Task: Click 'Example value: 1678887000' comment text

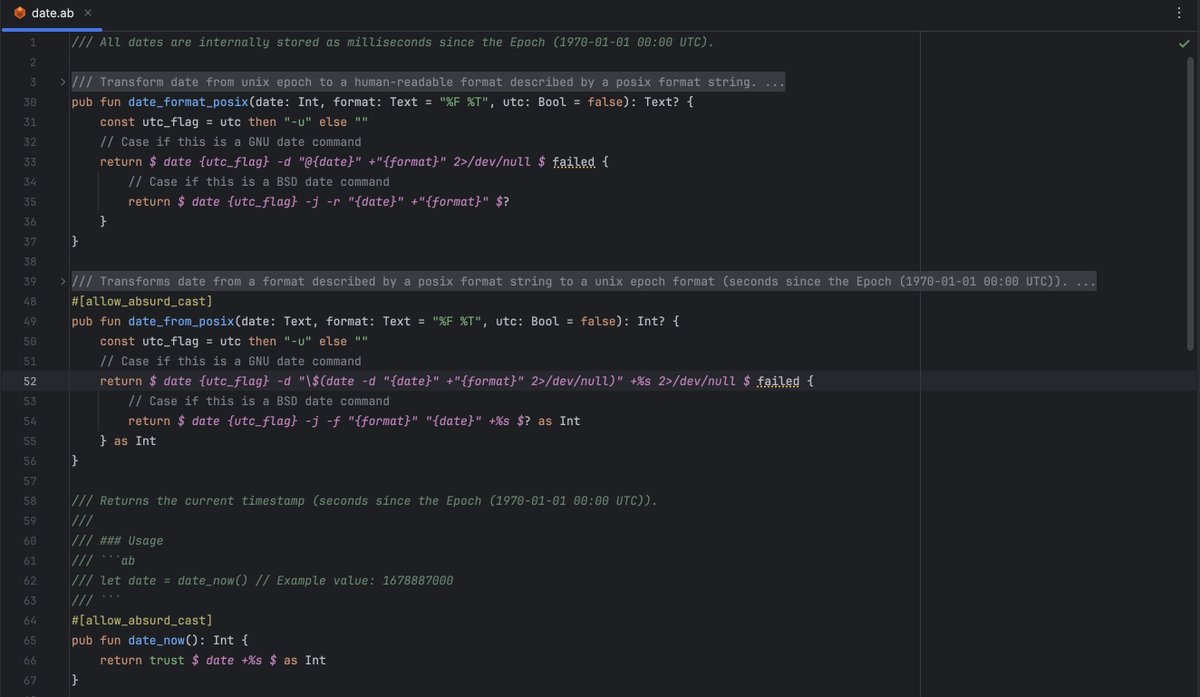Action: 365,580
